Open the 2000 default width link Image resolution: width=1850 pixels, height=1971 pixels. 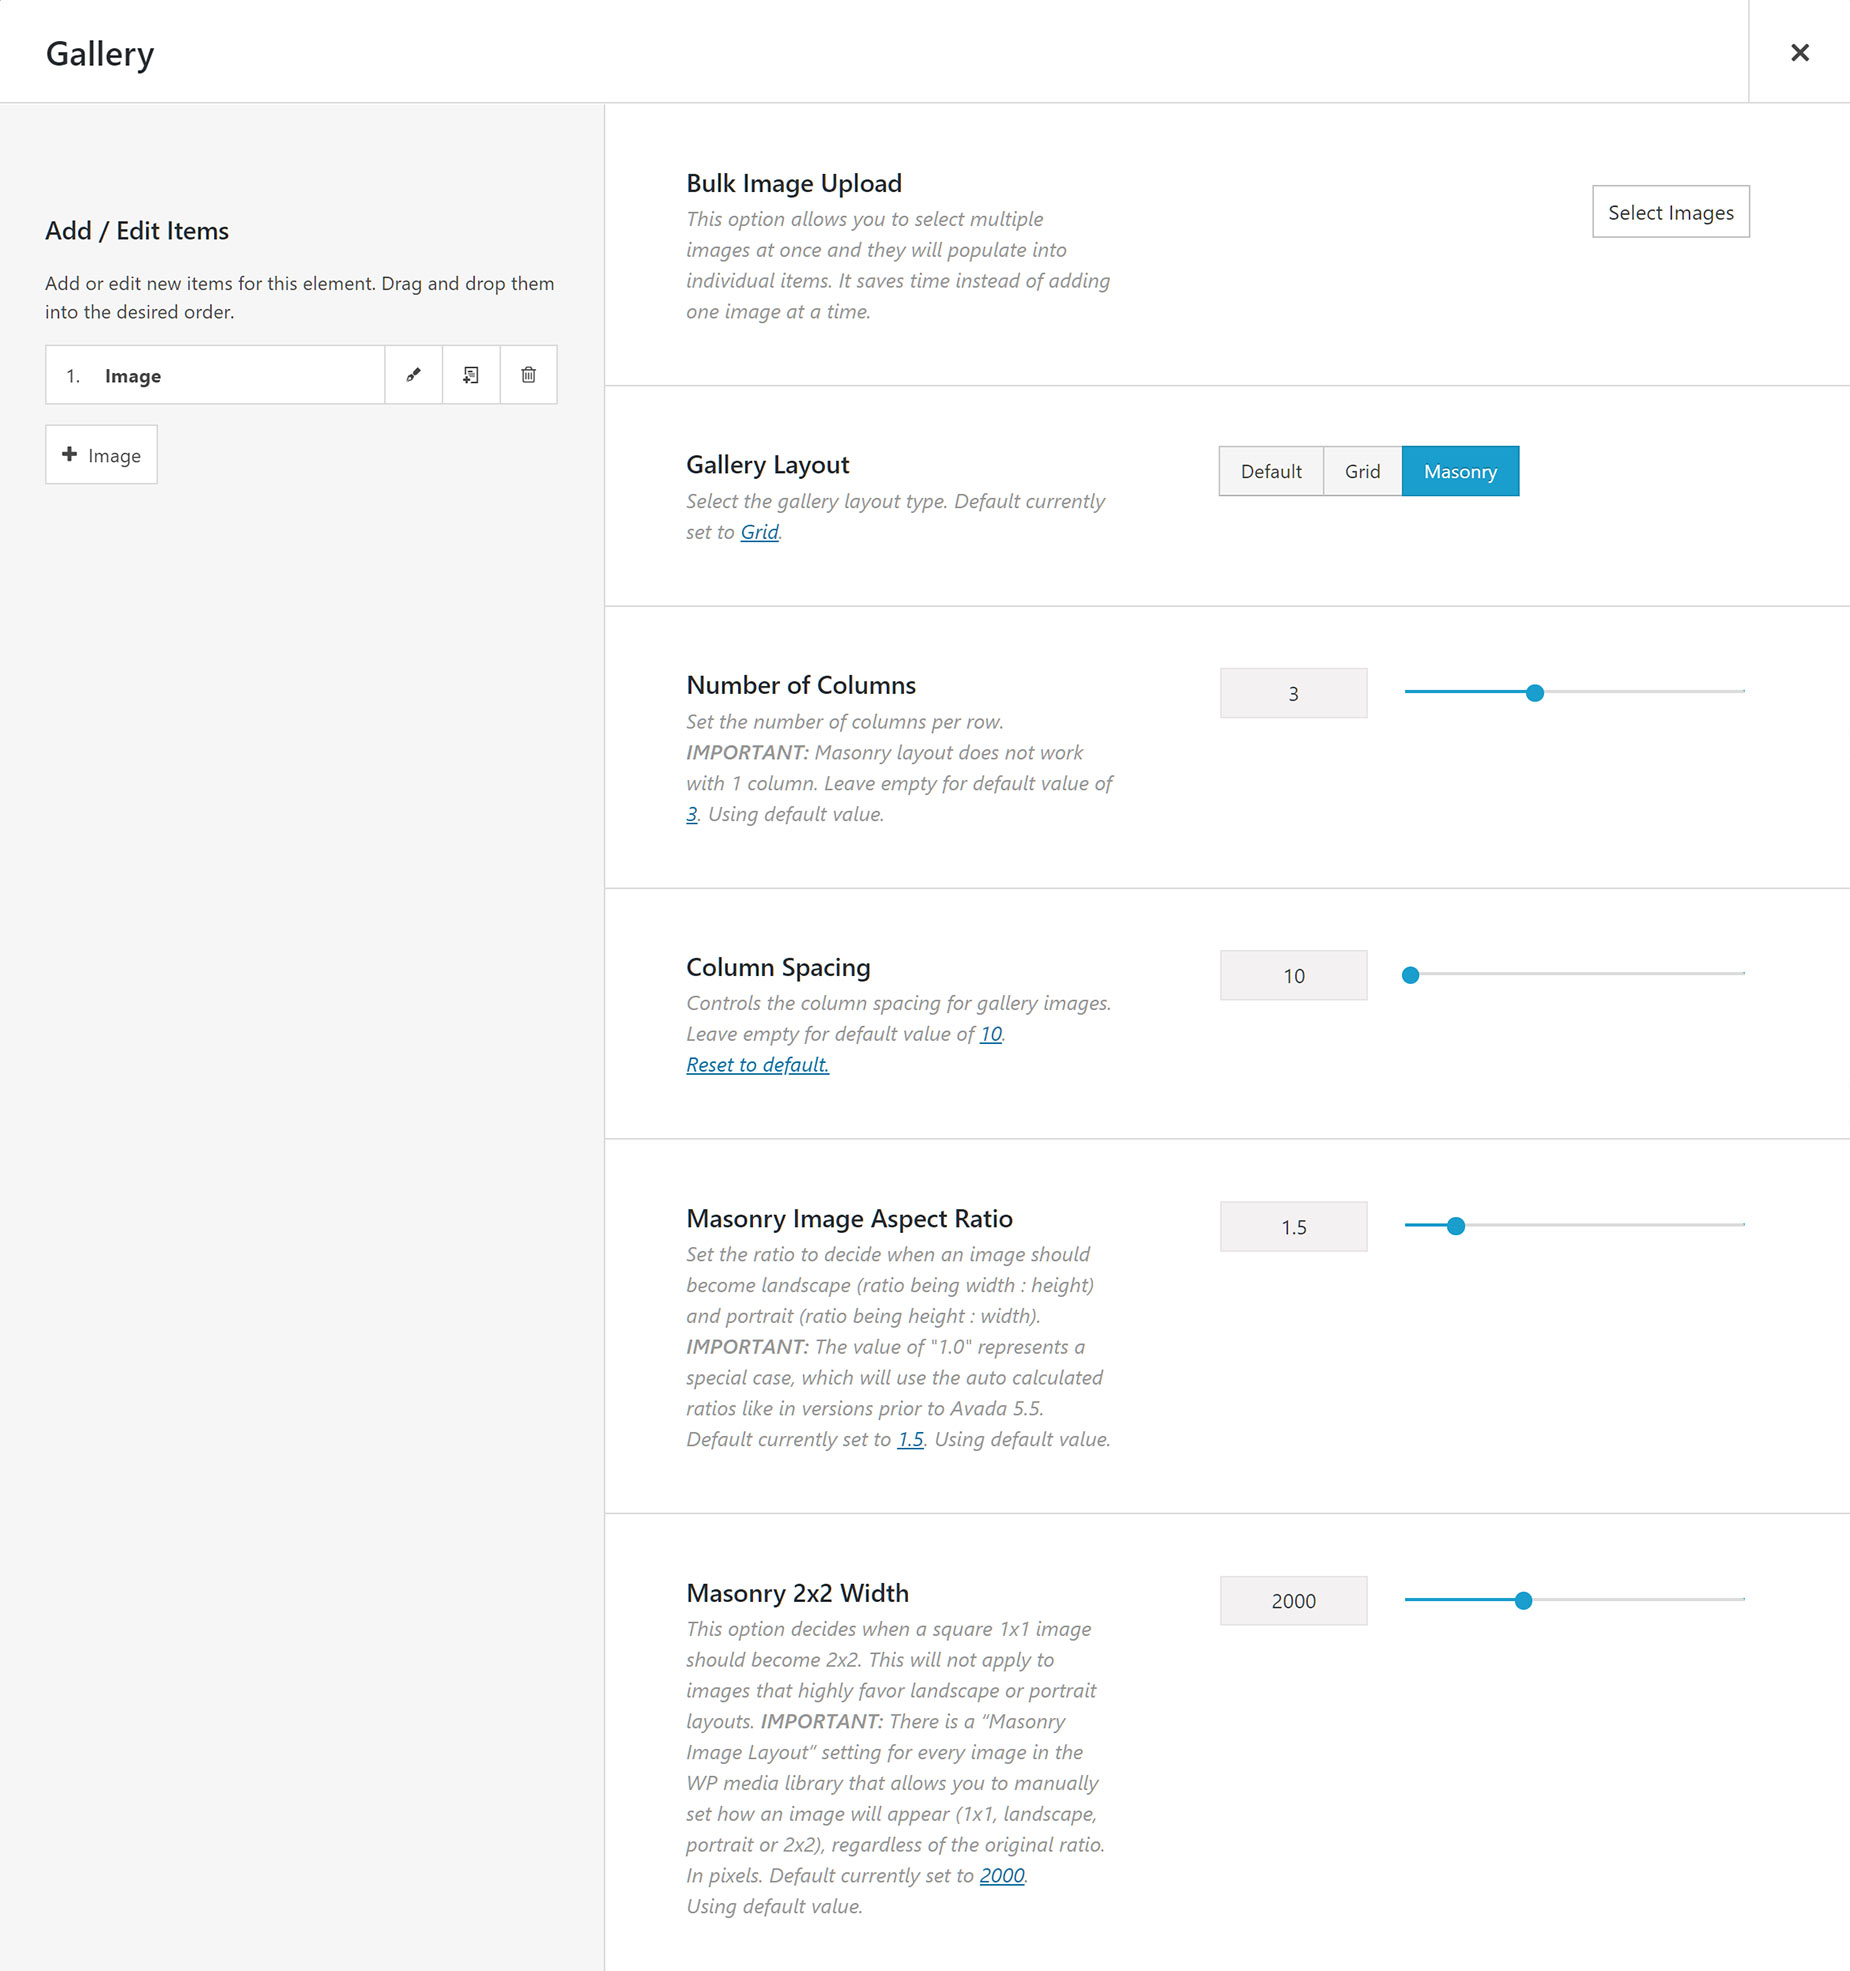[x=1001, y=1876]
